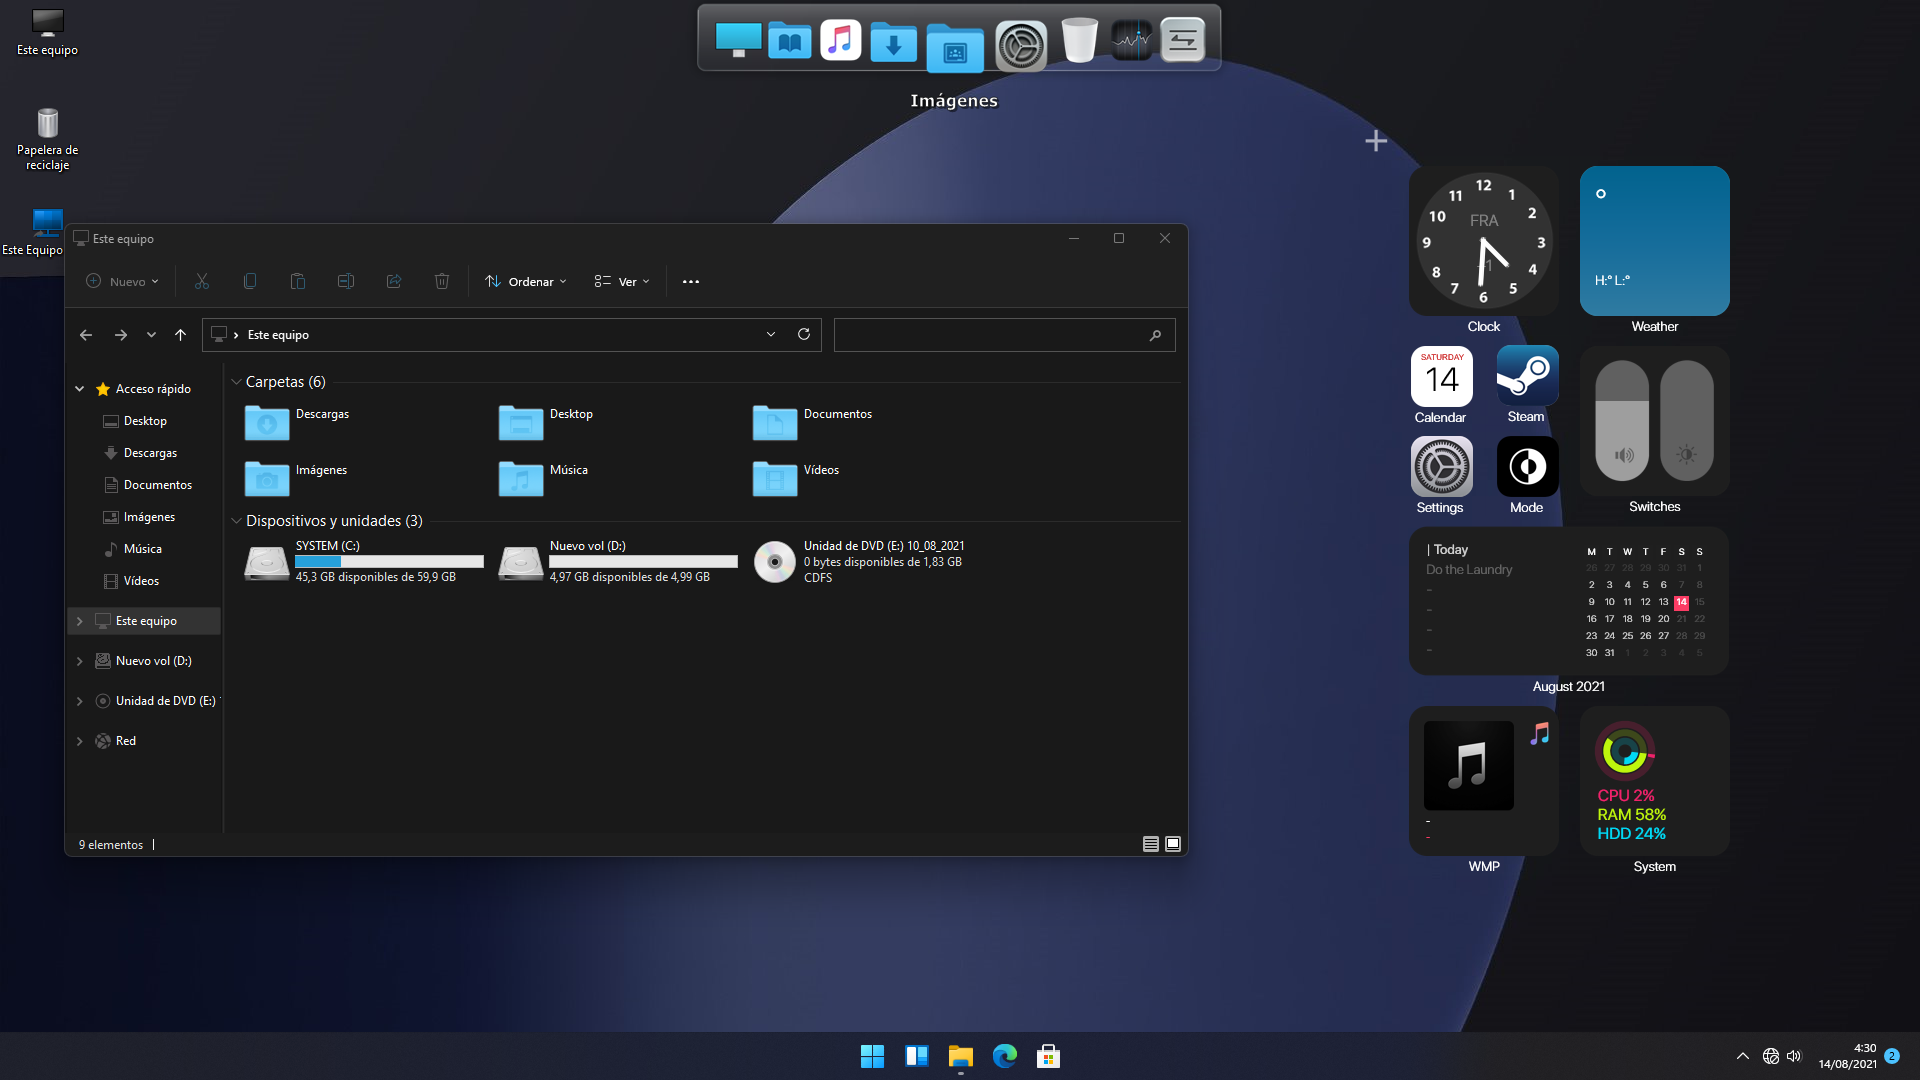Select the Descargas folder in Carpetas
The image size is (1920, 1080).
(x=298, y=422)
